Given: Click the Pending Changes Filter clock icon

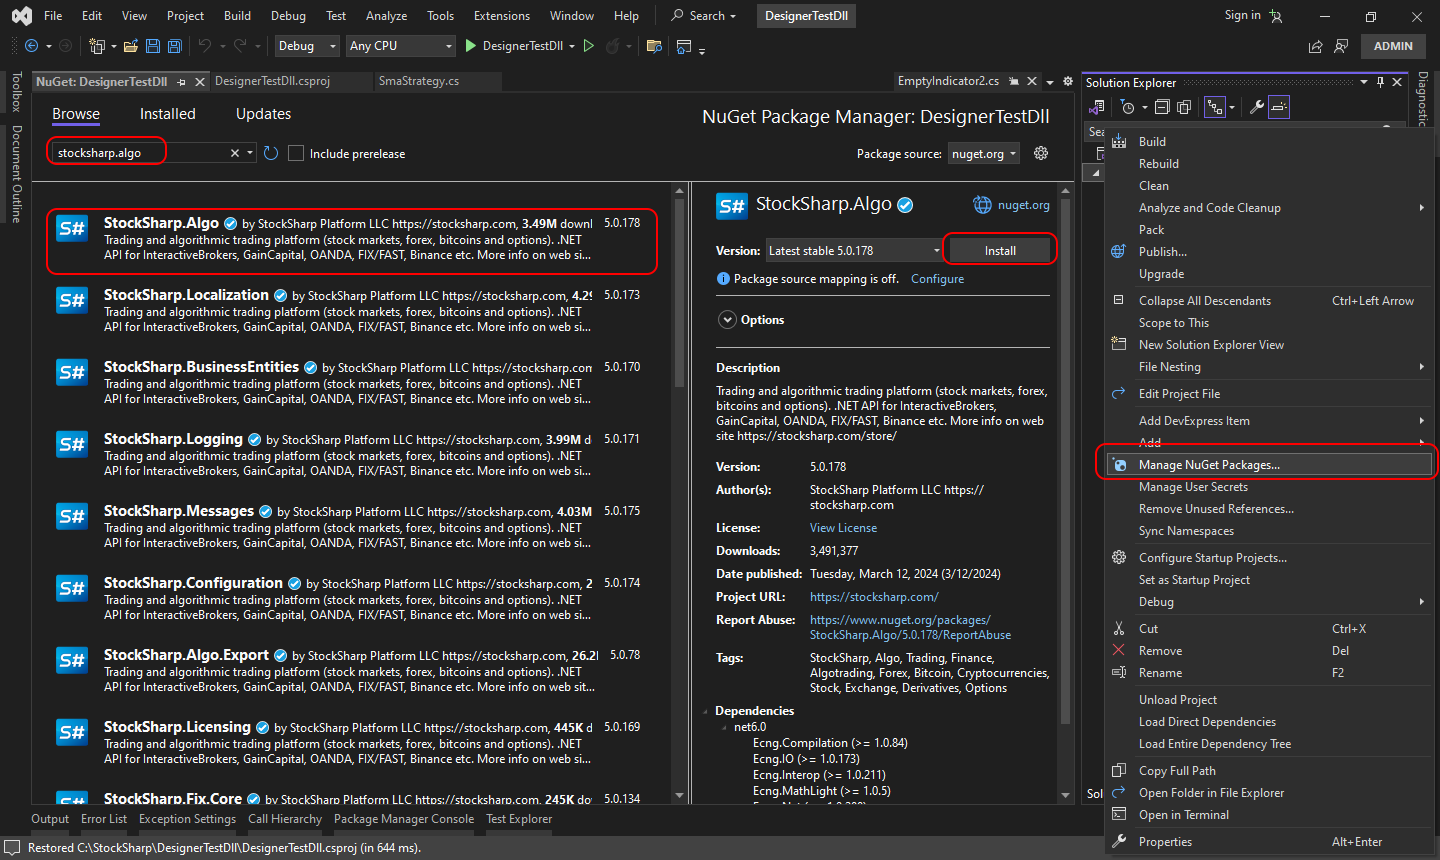Looking at the screenshot, I should [x=1129, y=107].
